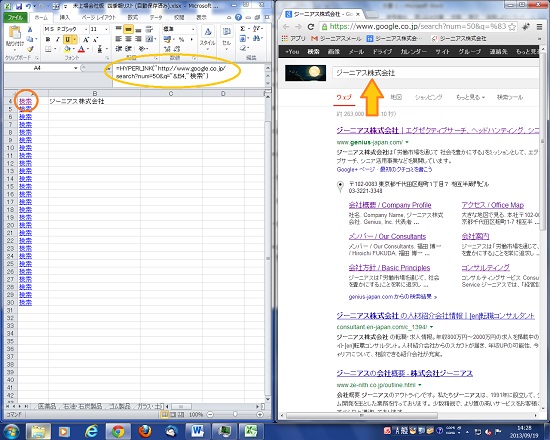This screenshot has height=440, width=550.
Task: Select top vertical alignment icon
Action: click(119, 29)
